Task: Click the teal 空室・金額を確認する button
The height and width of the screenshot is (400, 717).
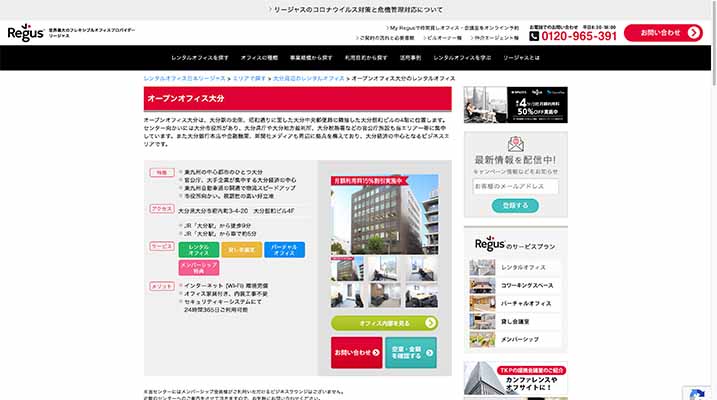Action: coord(411,353)
